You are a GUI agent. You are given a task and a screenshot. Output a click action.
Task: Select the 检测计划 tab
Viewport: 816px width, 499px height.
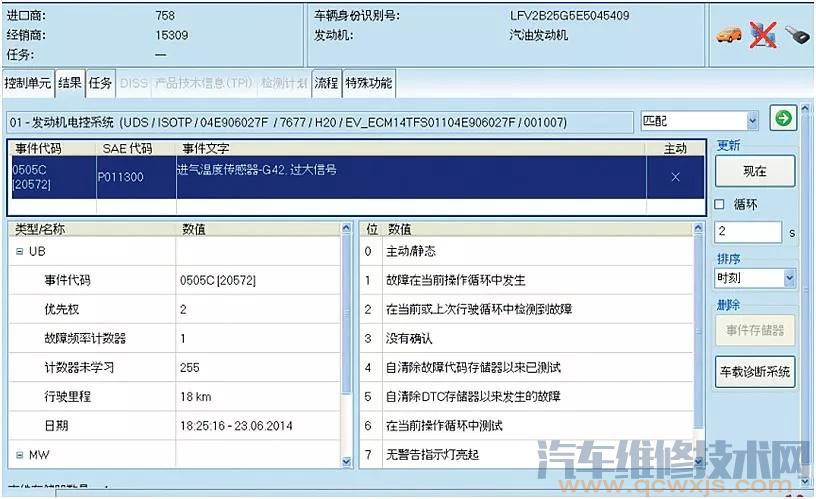pos(284,83)
